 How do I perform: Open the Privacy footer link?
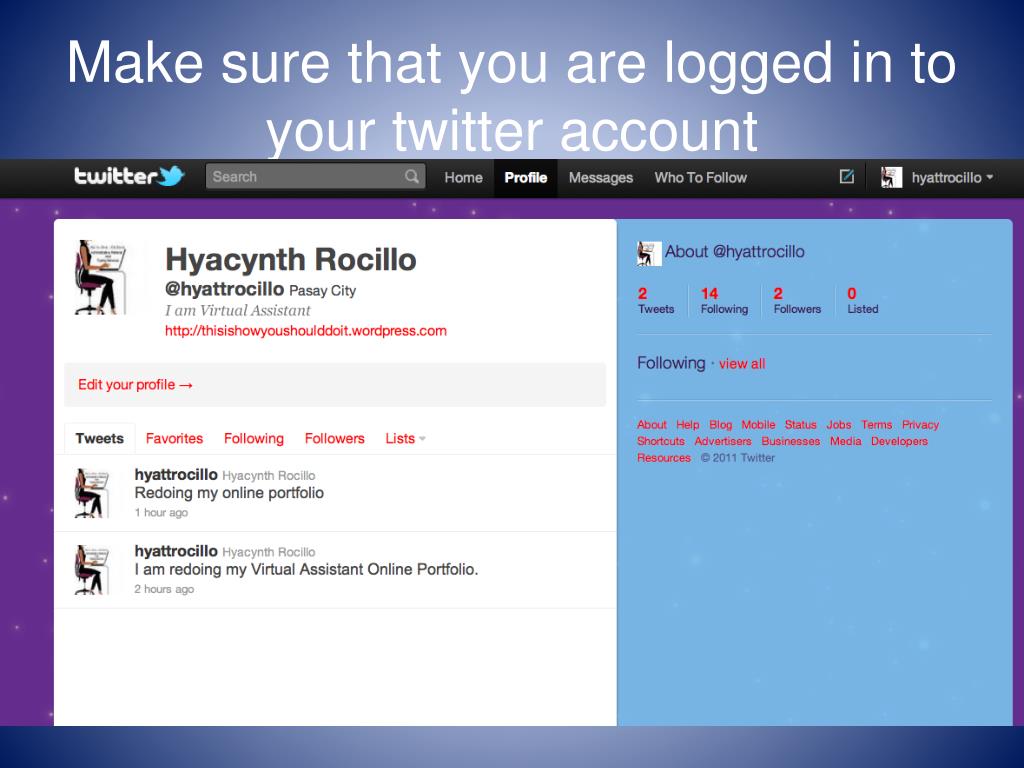click(920, 424)
